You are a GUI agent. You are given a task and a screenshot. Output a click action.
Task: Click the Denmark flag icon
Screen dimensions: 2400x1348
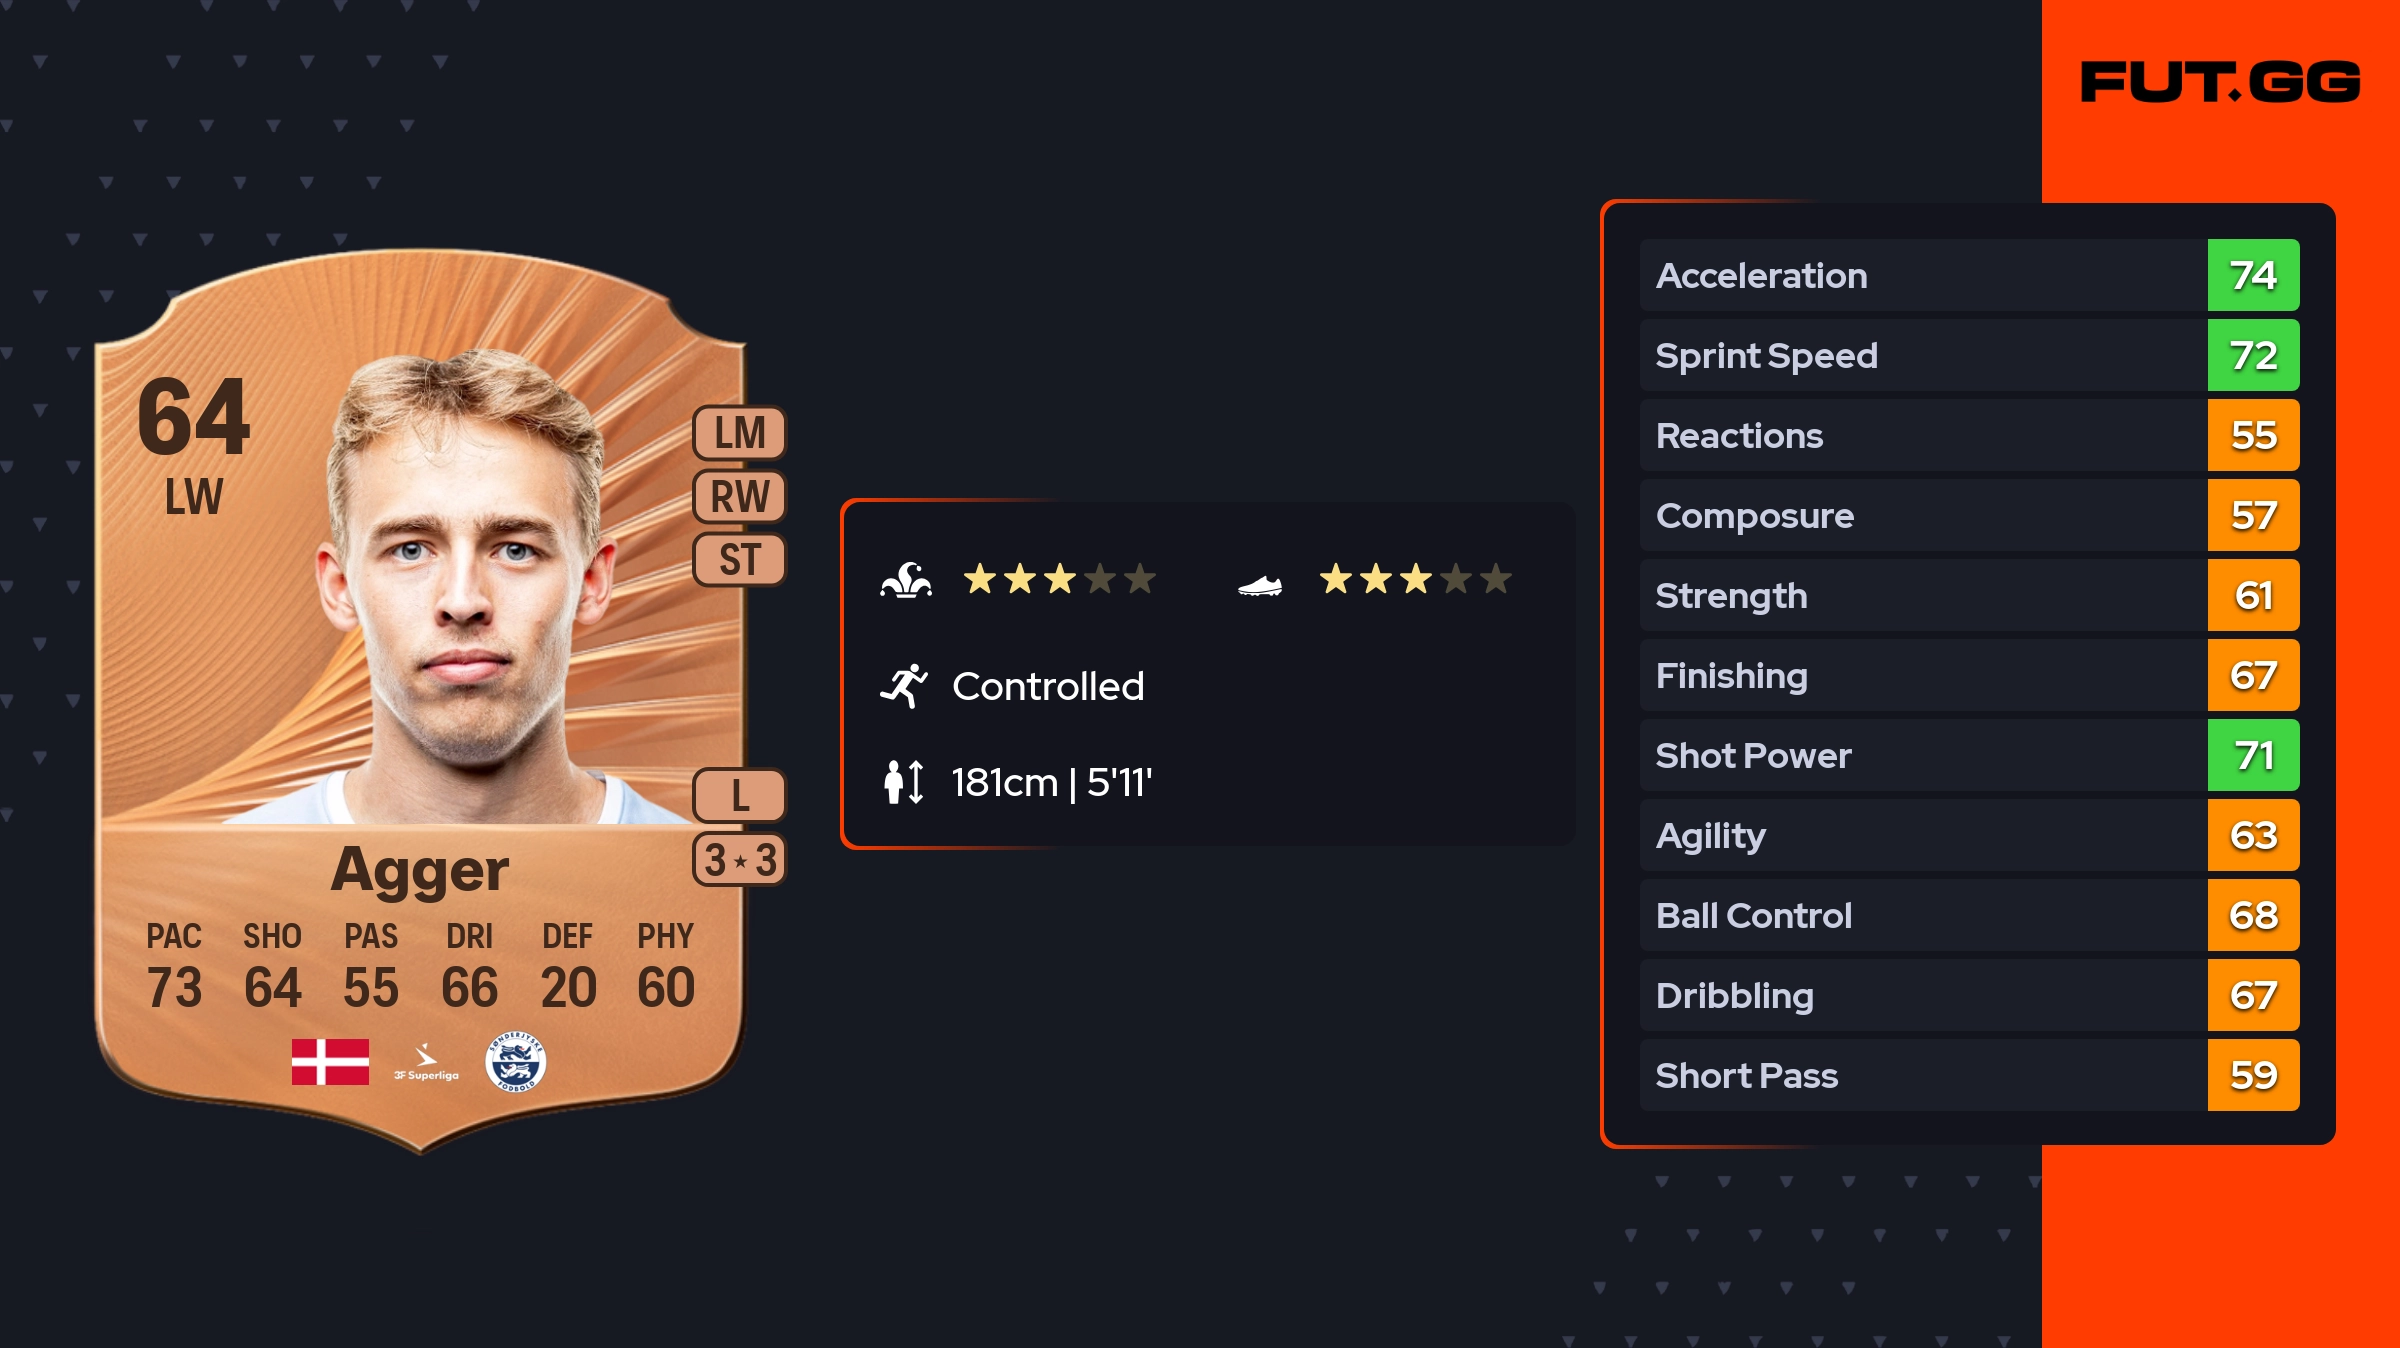point(330,1061)
